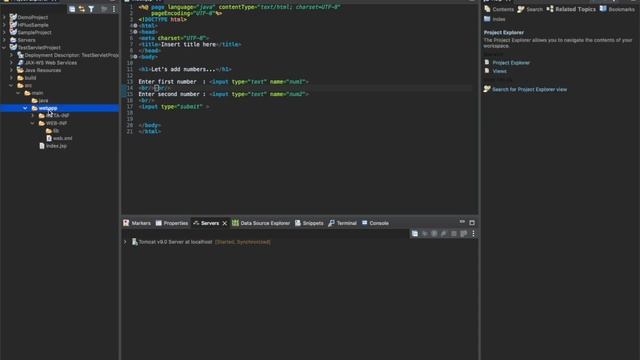The height and width of the screenshot is (360, 640).
Task: Click the JAX-WS Web Services icon
Action: (x=20, y=62)
